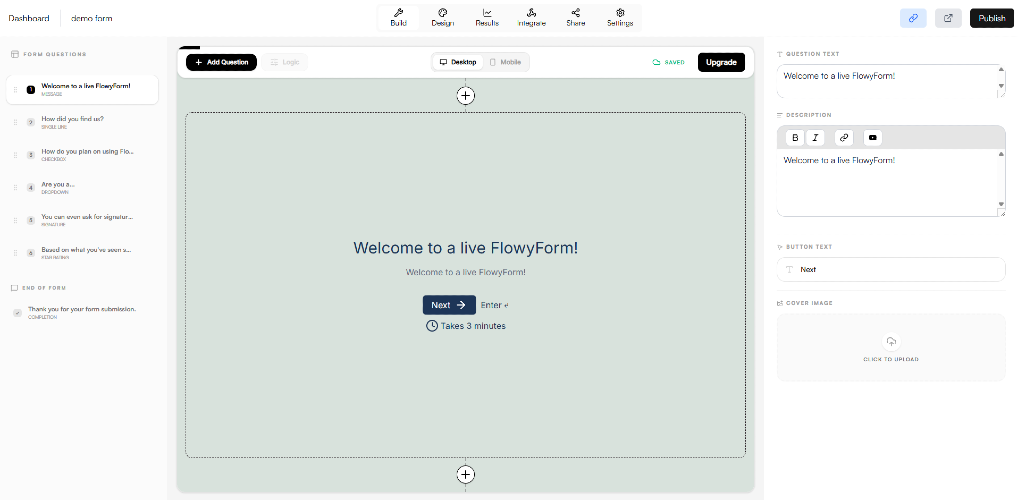Screen dimensions: 1018x500
Task: Click the Description text area
Action: [x=891, y=182]
